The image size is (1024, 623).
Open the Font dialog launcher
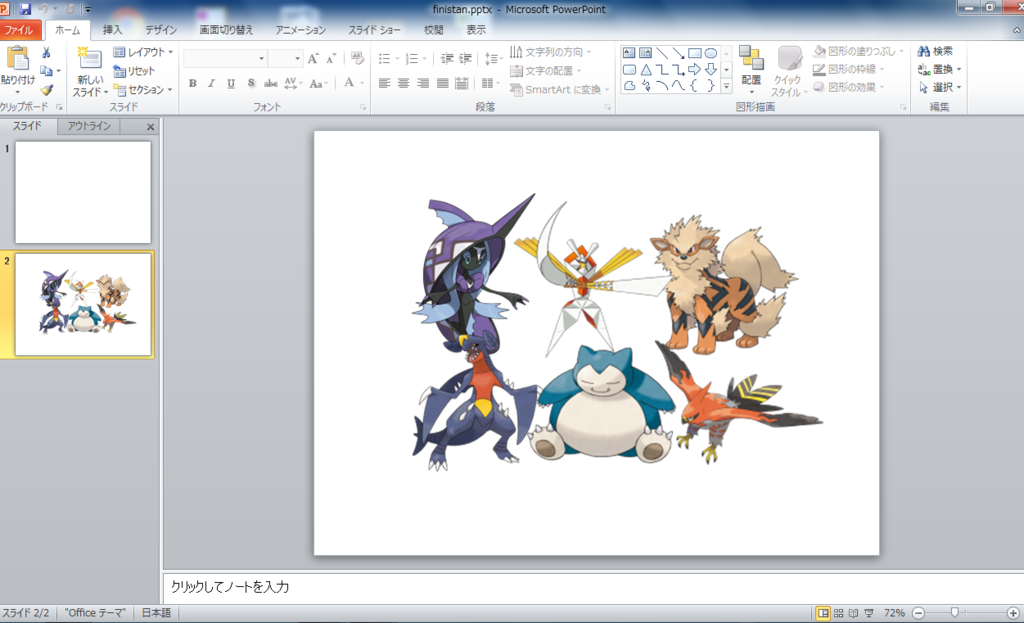(x=362, y=107)
